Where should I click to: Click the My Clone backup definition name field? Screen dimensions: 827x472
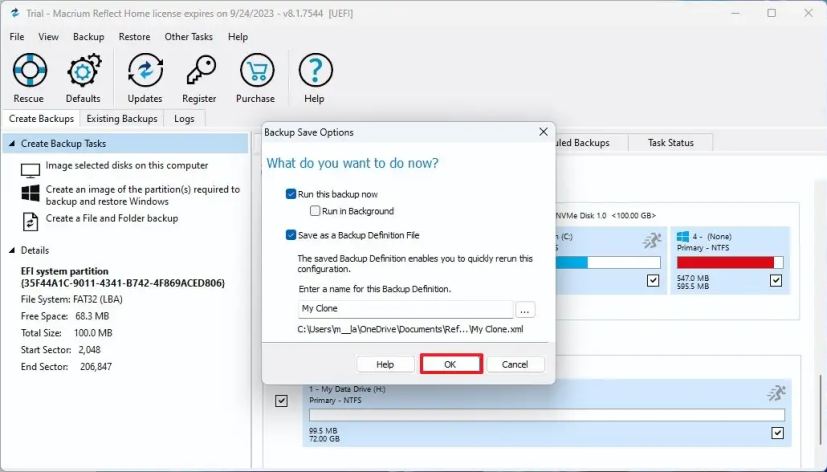click(405, 309)
